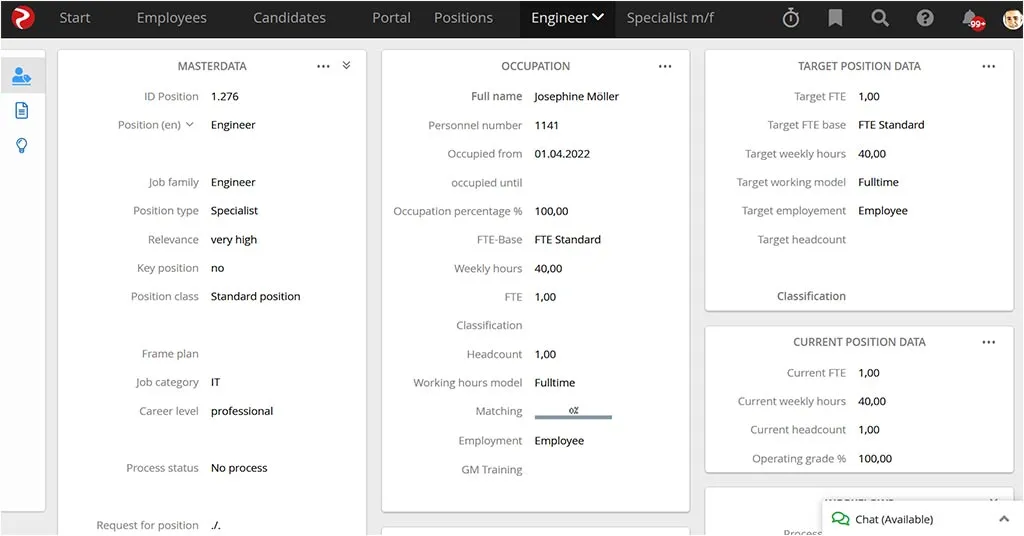Open Target Position Data more options
This screenshot has width=1024, height=536.
[988, 66]
